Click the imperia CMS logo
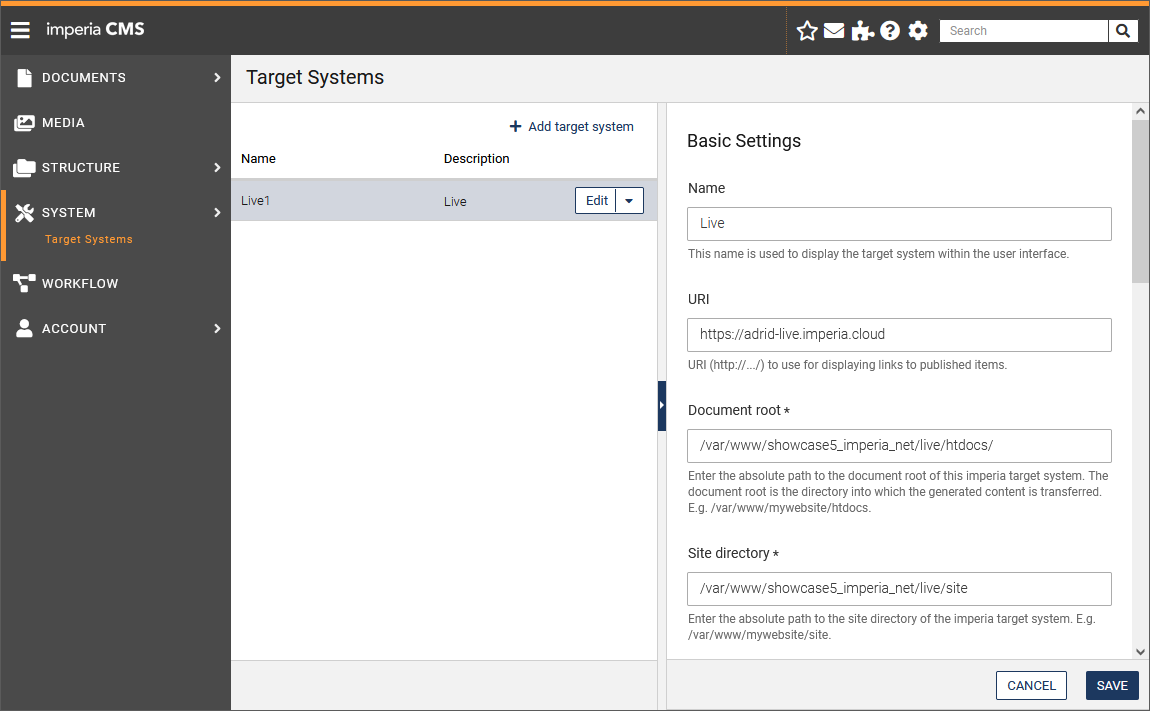The height and width of the screenshot is (711, 1150). (x=95, y=29)
